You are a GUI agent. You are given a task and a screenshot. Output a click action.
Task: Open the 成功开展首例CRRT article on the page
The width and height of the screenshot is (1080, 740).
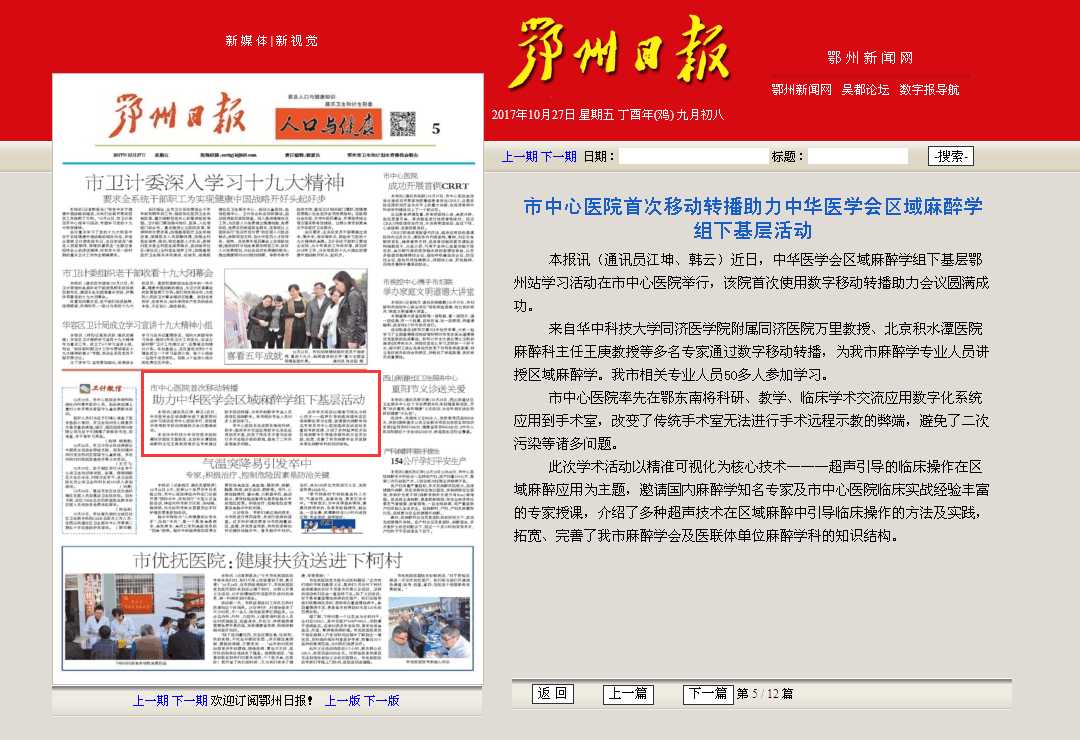click(428, 185)
